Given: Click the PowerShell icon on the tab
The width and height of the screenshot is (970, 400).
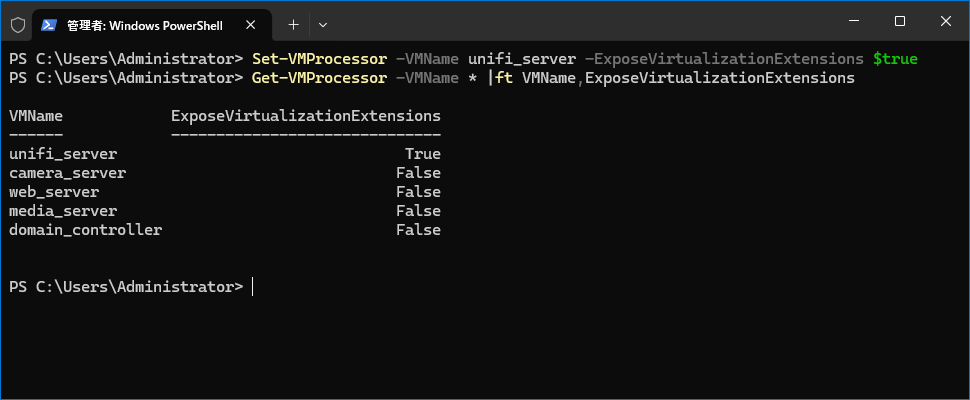Looking at the screenshot, I should pyautogui.click(x=48, y=23).
